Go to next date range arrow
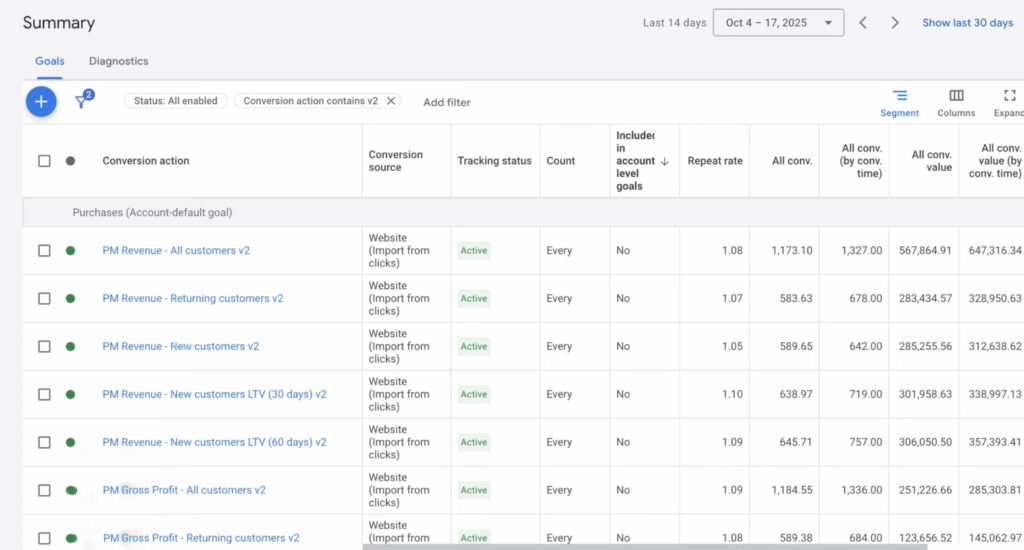The width and height of the screenshot is (1024, 550). (895, 23)
